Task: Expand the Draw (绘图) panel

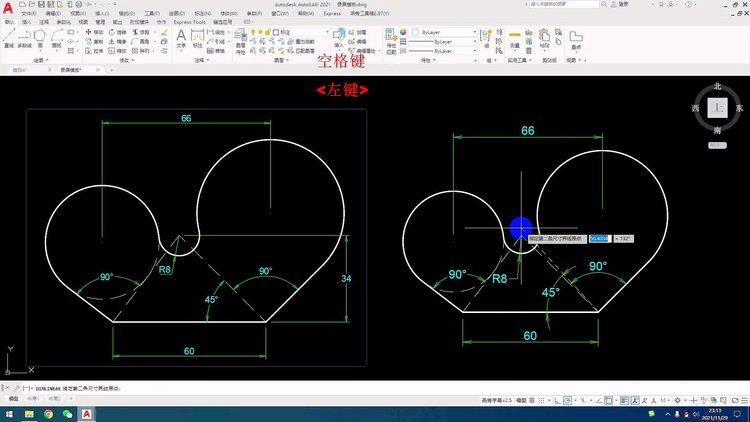Action: tap(41, 60)
